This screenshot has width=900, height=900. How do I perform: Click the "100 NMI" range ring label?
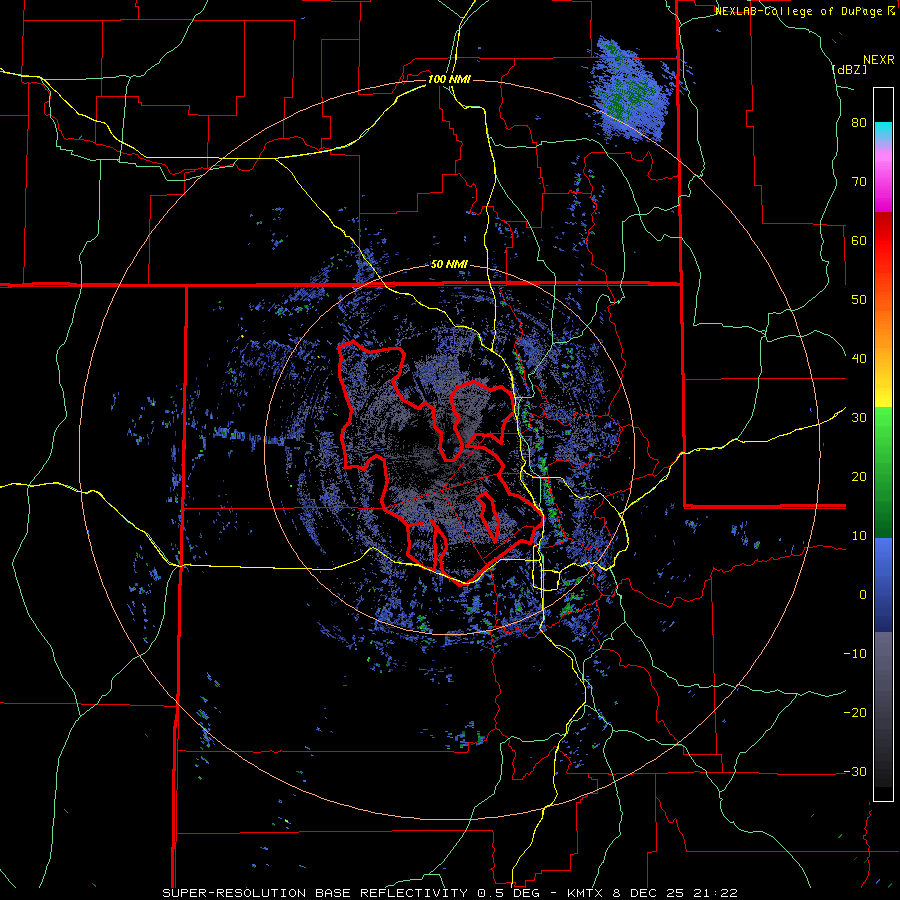coord(449,79)
